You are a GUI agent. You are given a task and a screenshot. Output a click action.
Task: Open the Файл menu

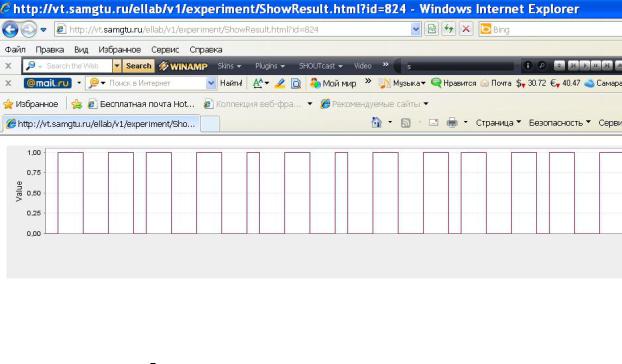tap(15, 50)
